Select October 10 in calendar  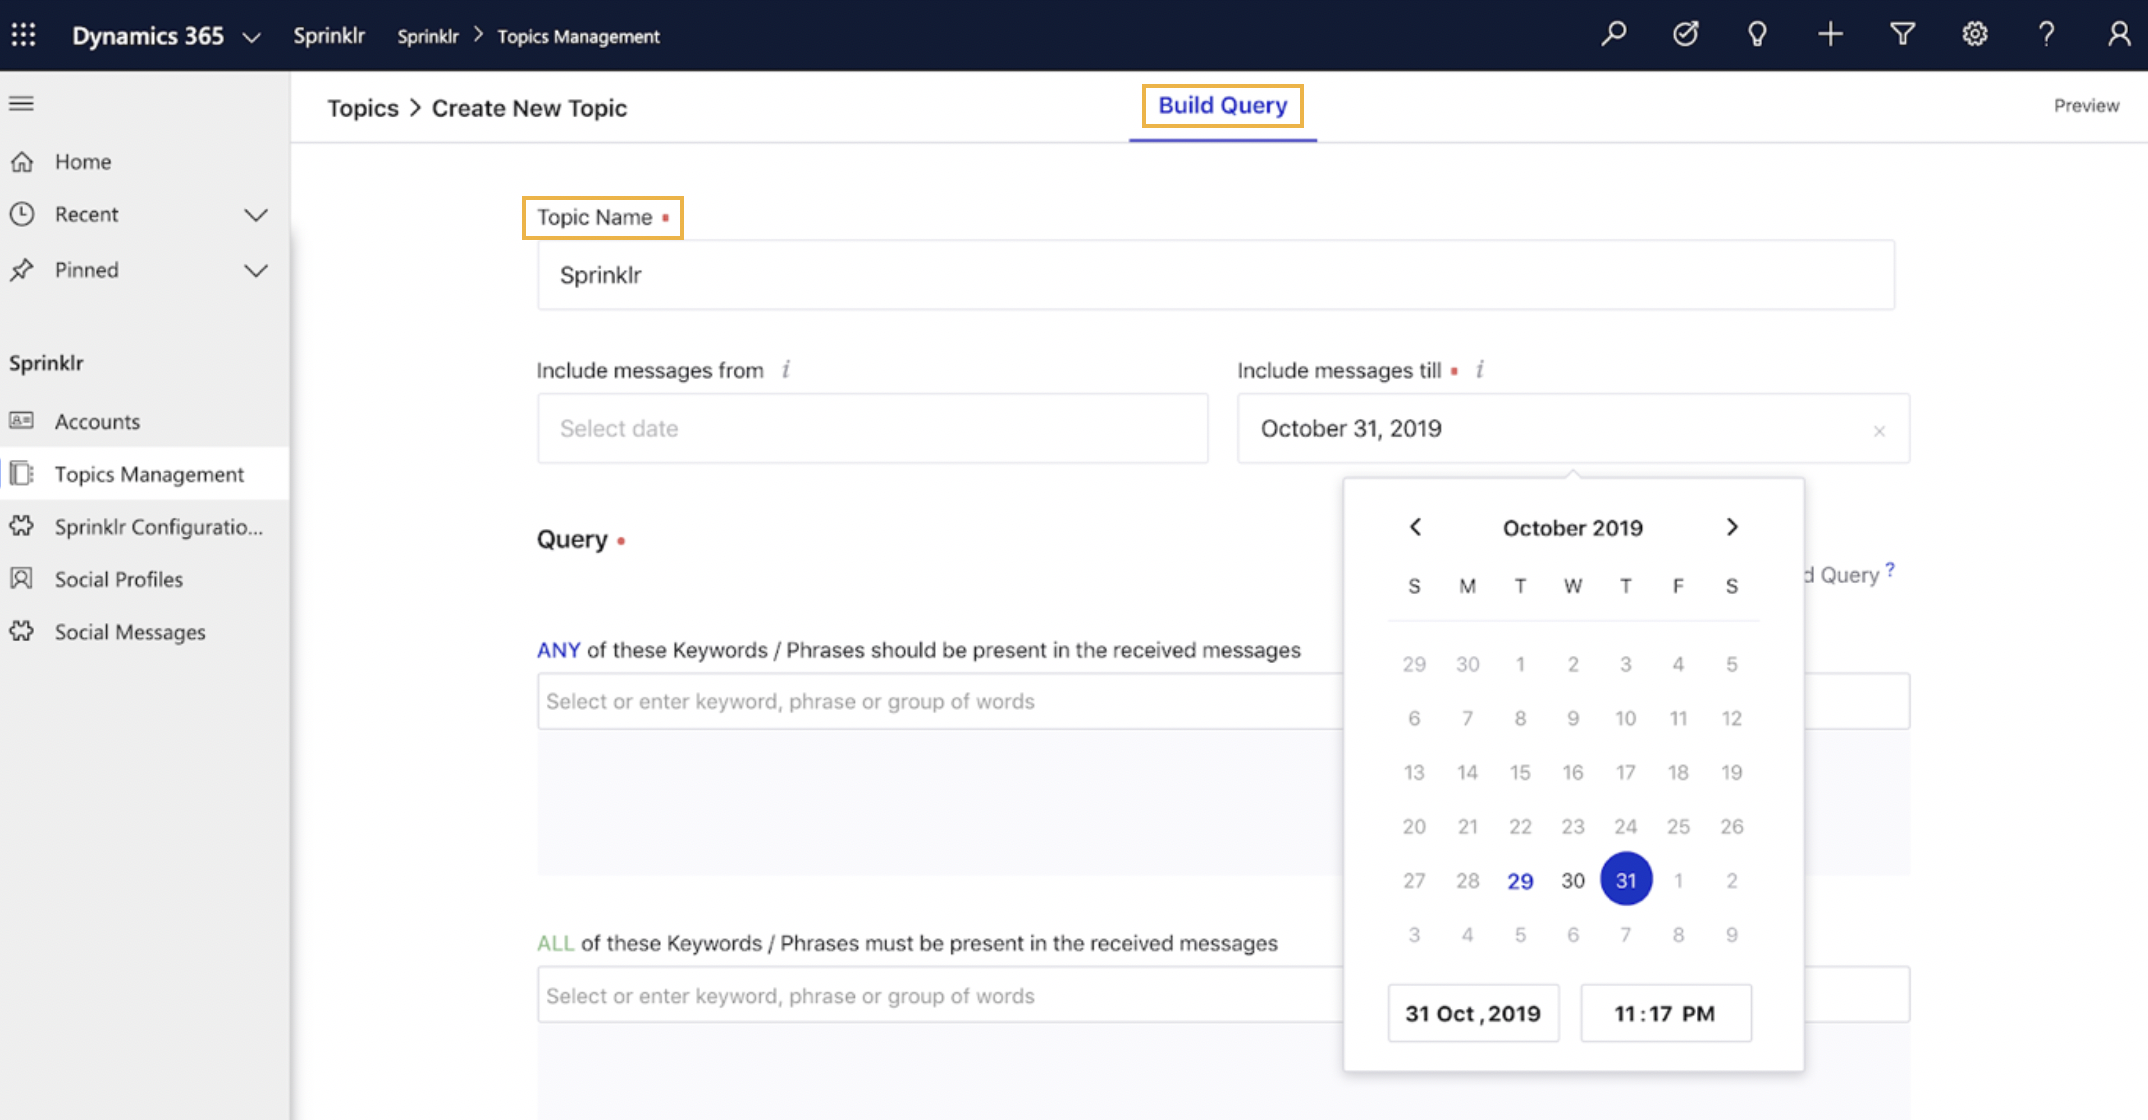pyautogui.click(x=1626, y=718)
